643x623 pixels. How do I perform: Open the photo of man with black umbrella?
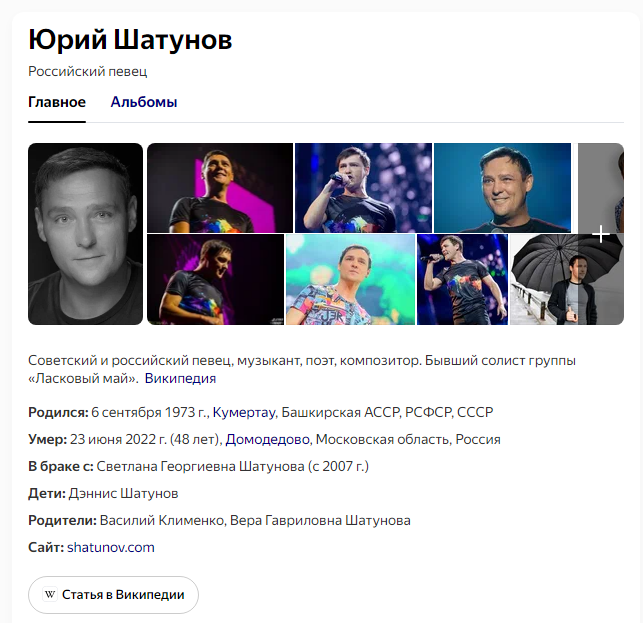tap(566, 280)
